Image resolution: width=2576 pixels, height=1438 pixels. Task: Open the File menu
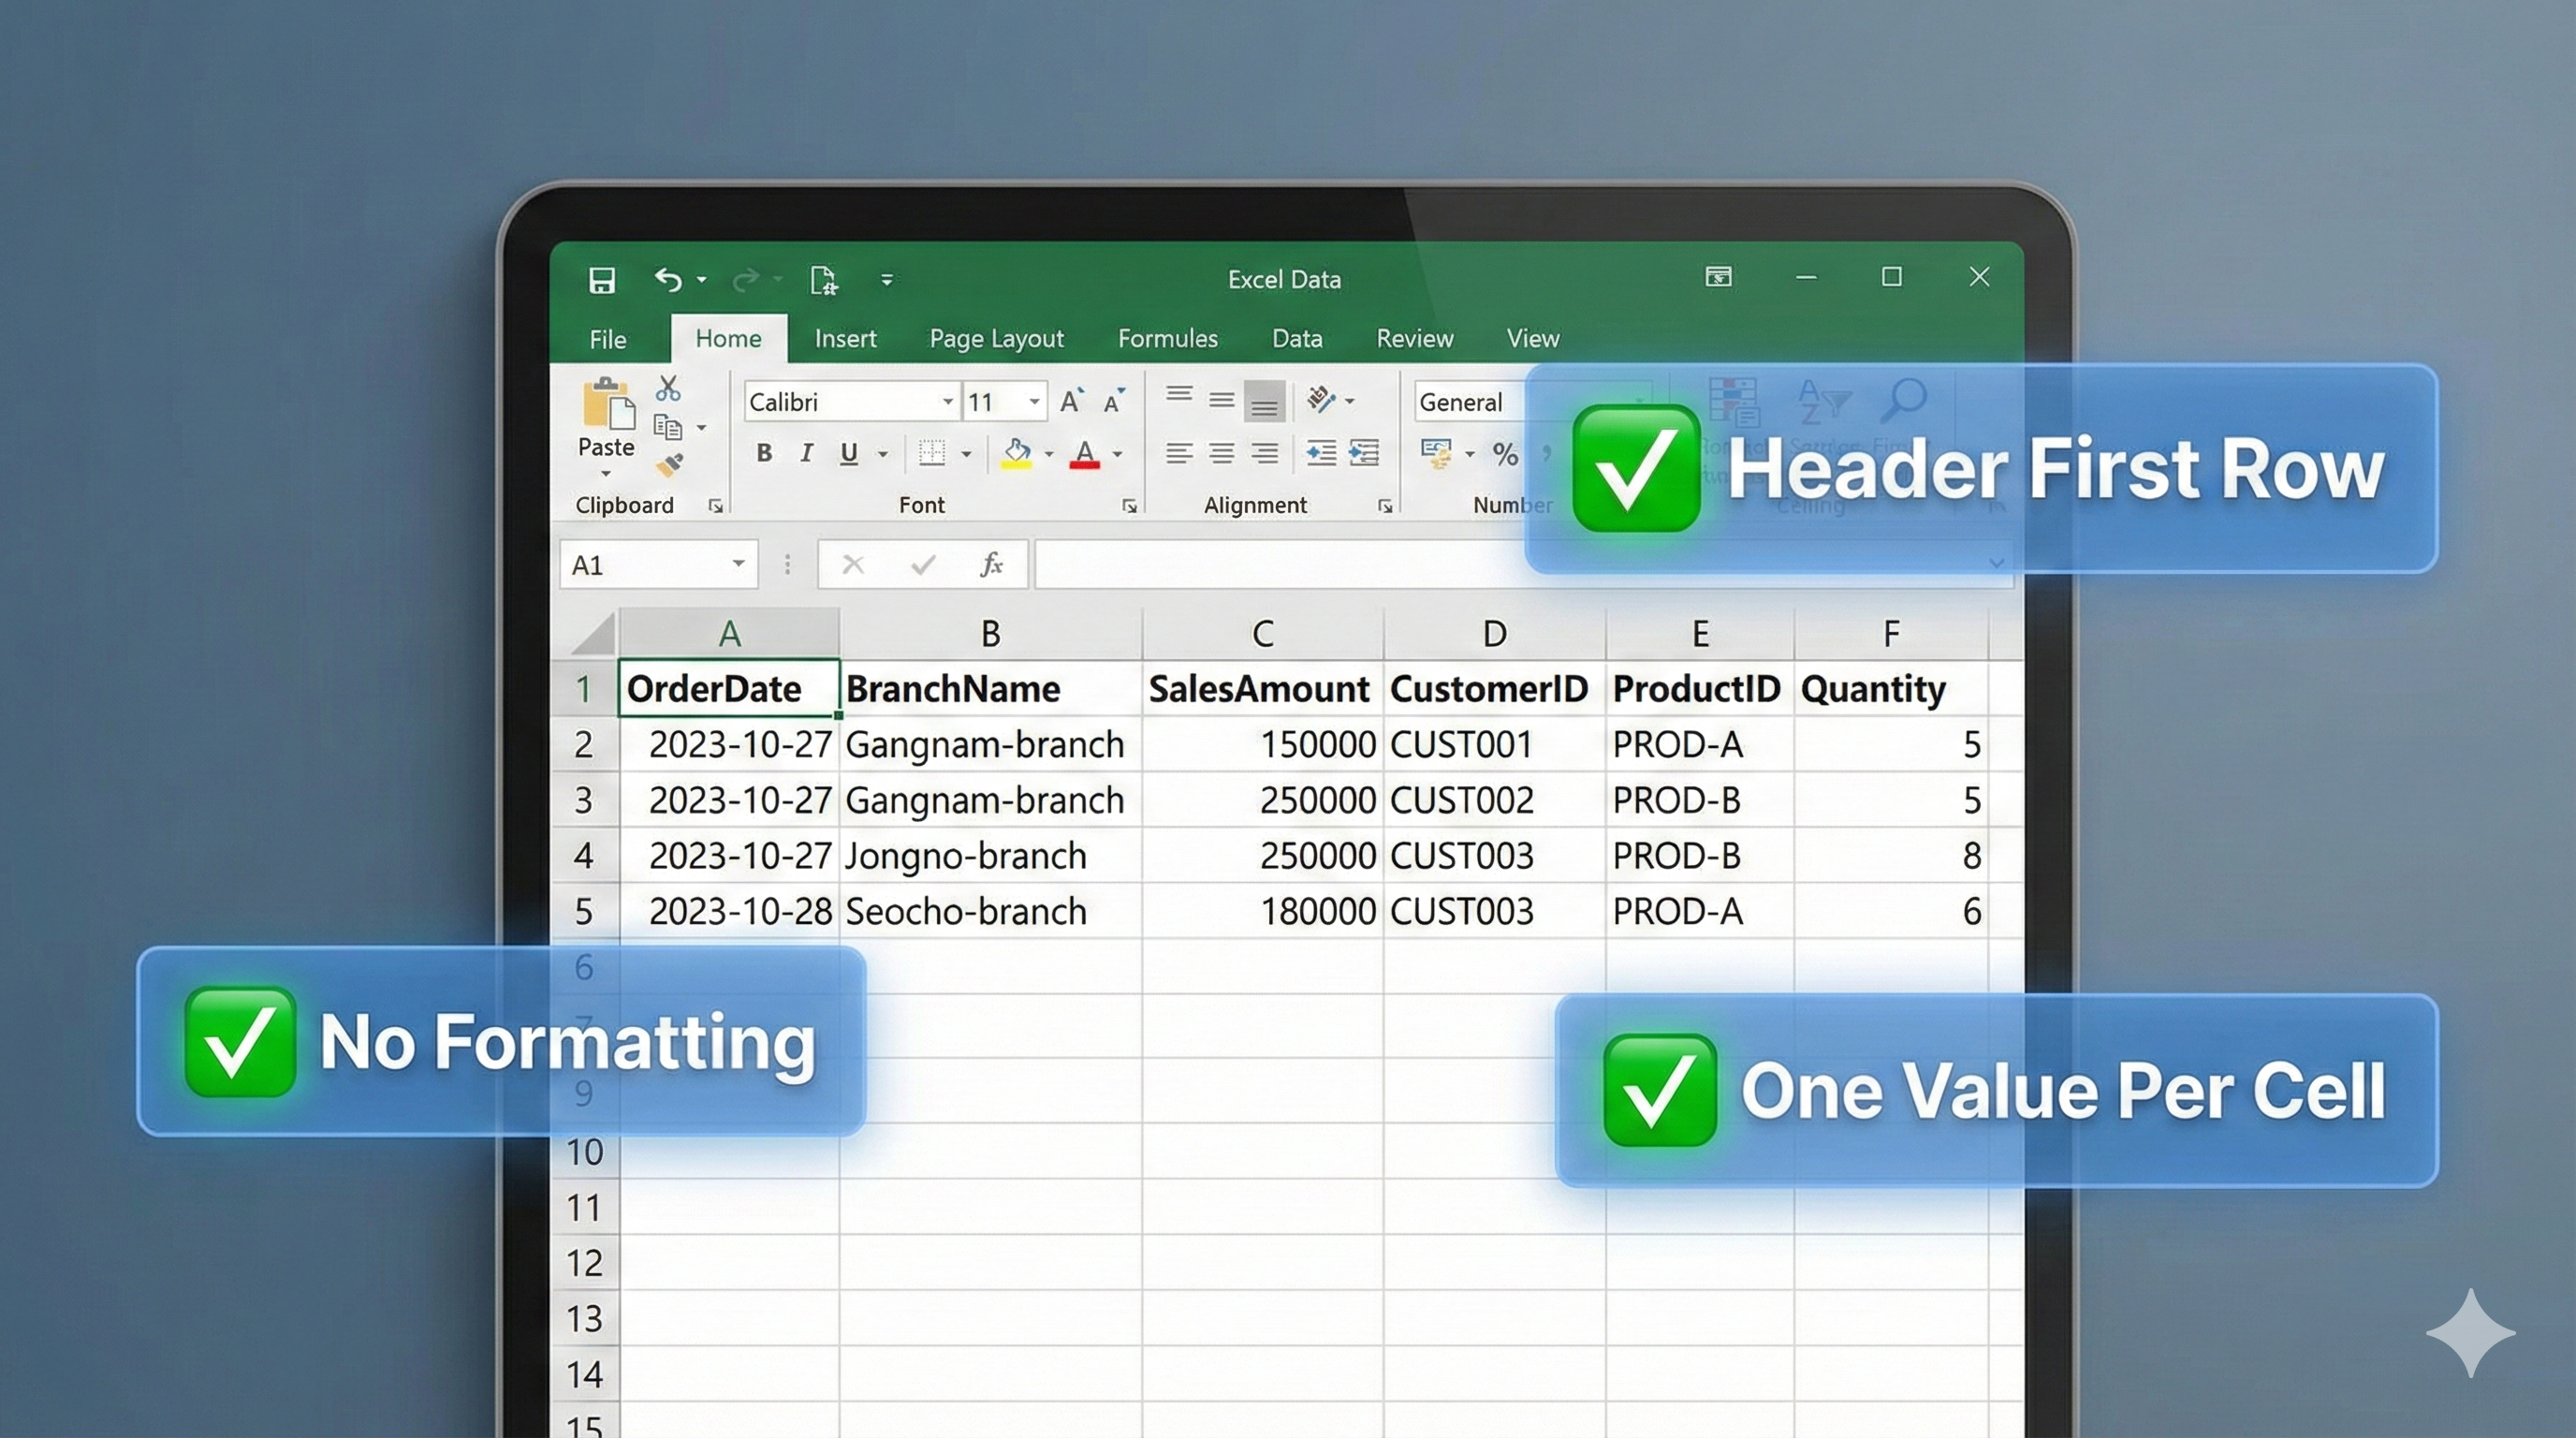click(607, 340)
